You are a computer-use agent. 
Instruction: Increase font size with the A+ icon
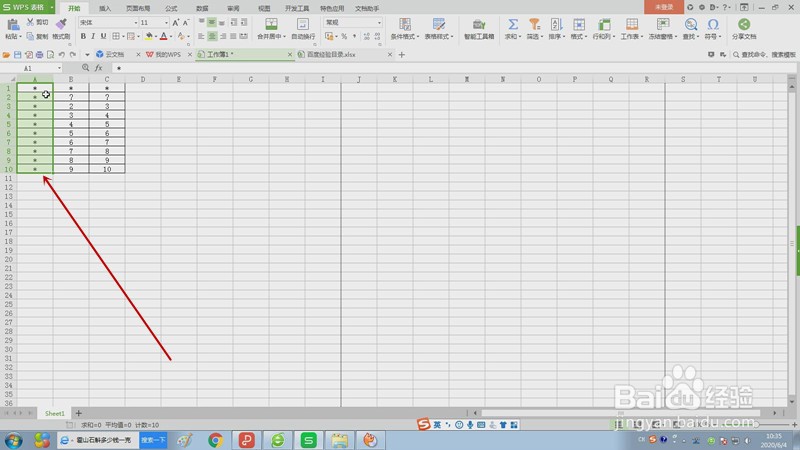click(176, 22)
